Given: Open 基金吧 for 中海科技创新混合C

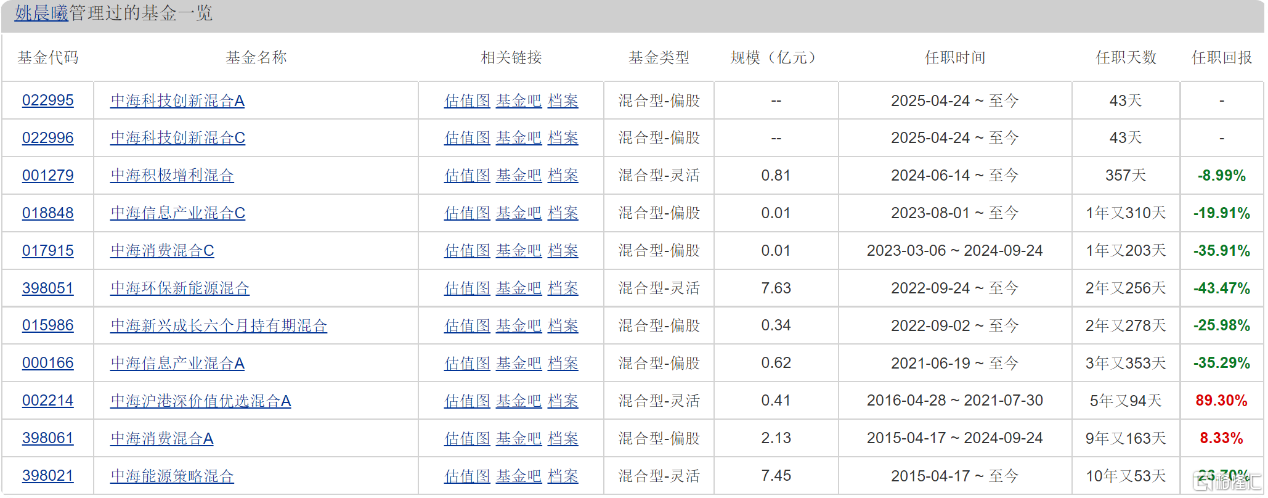Looking at the screenshot, I should (x=519, y=138).
